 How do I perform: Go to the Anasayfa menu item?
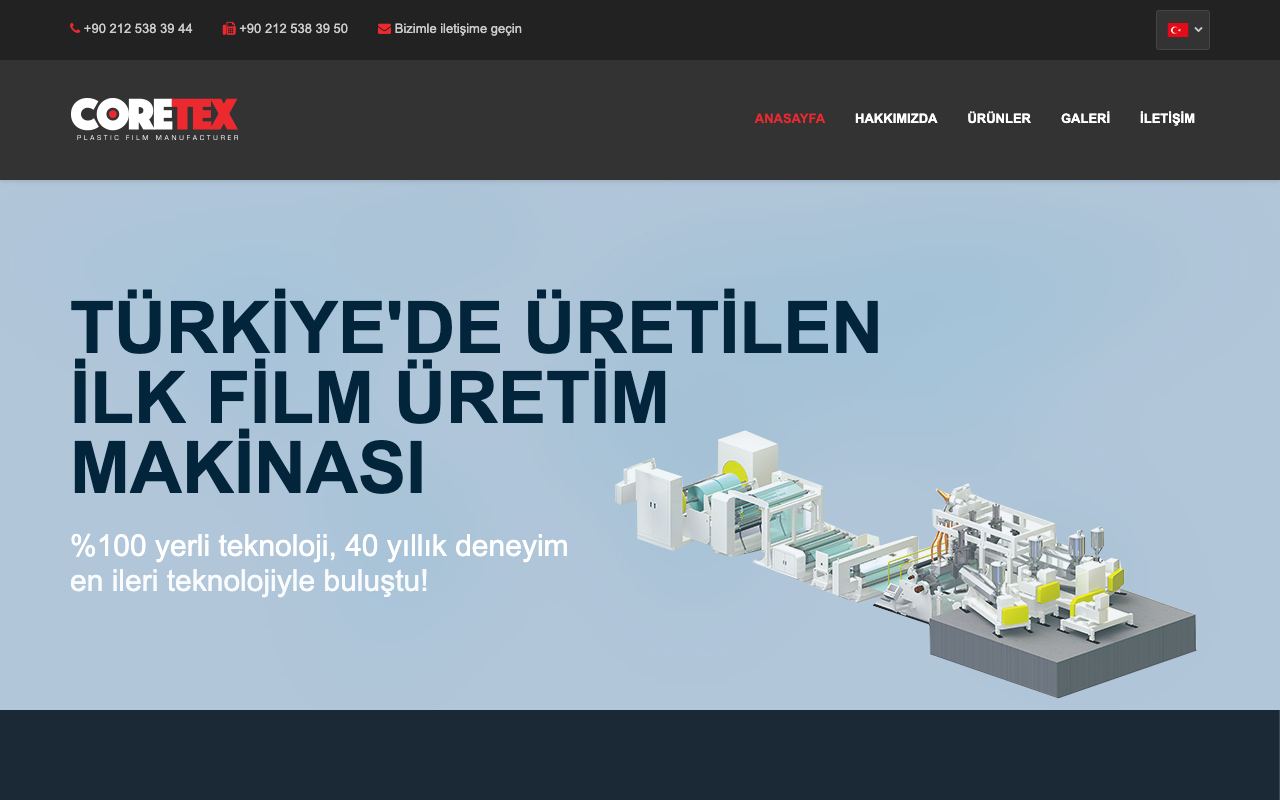click(790, 118)
